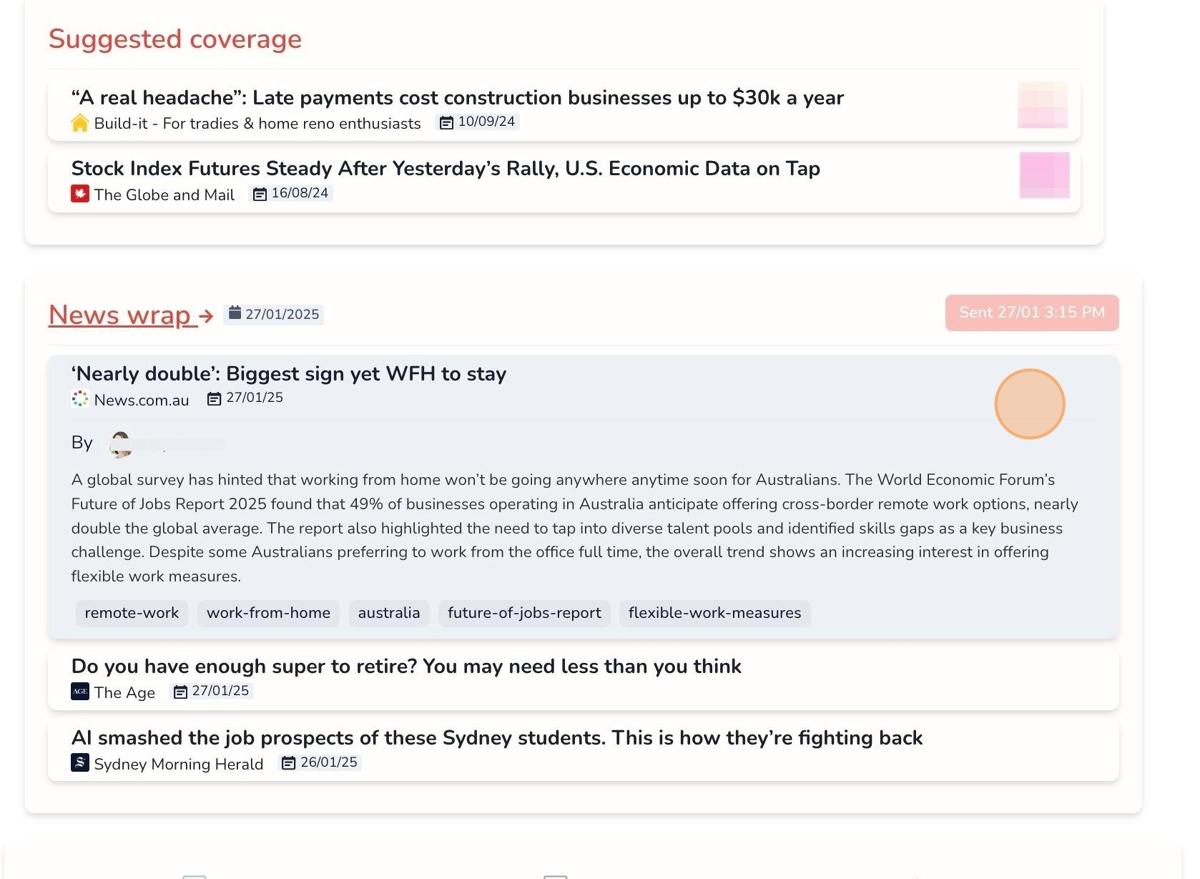Open the Stock Index Futures article thumbnail

(1044, 175)
